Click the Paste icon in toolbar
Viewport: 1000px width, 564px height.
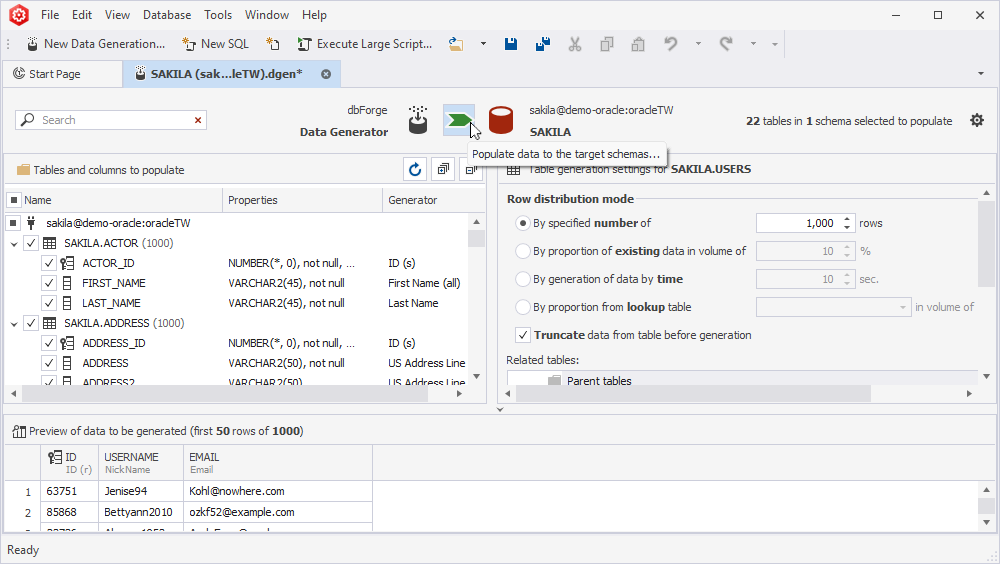pyautogui.click(x=638, y=44)
